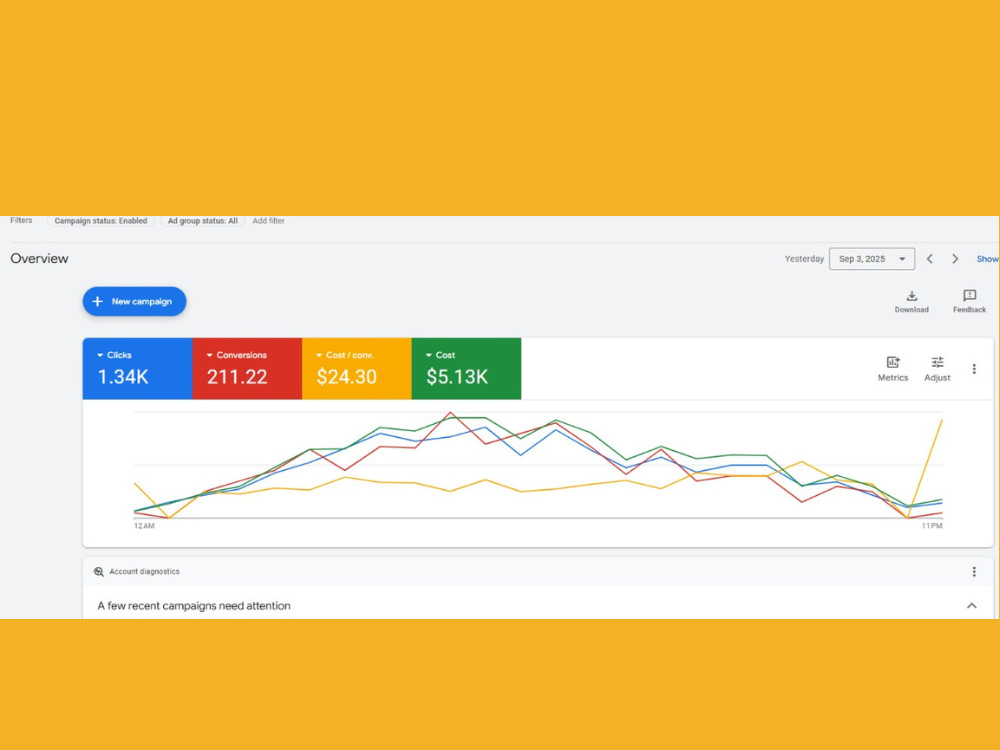1000x750 pixels.
Task: Click the 12 AM axis label
Action: coord(144,526)
